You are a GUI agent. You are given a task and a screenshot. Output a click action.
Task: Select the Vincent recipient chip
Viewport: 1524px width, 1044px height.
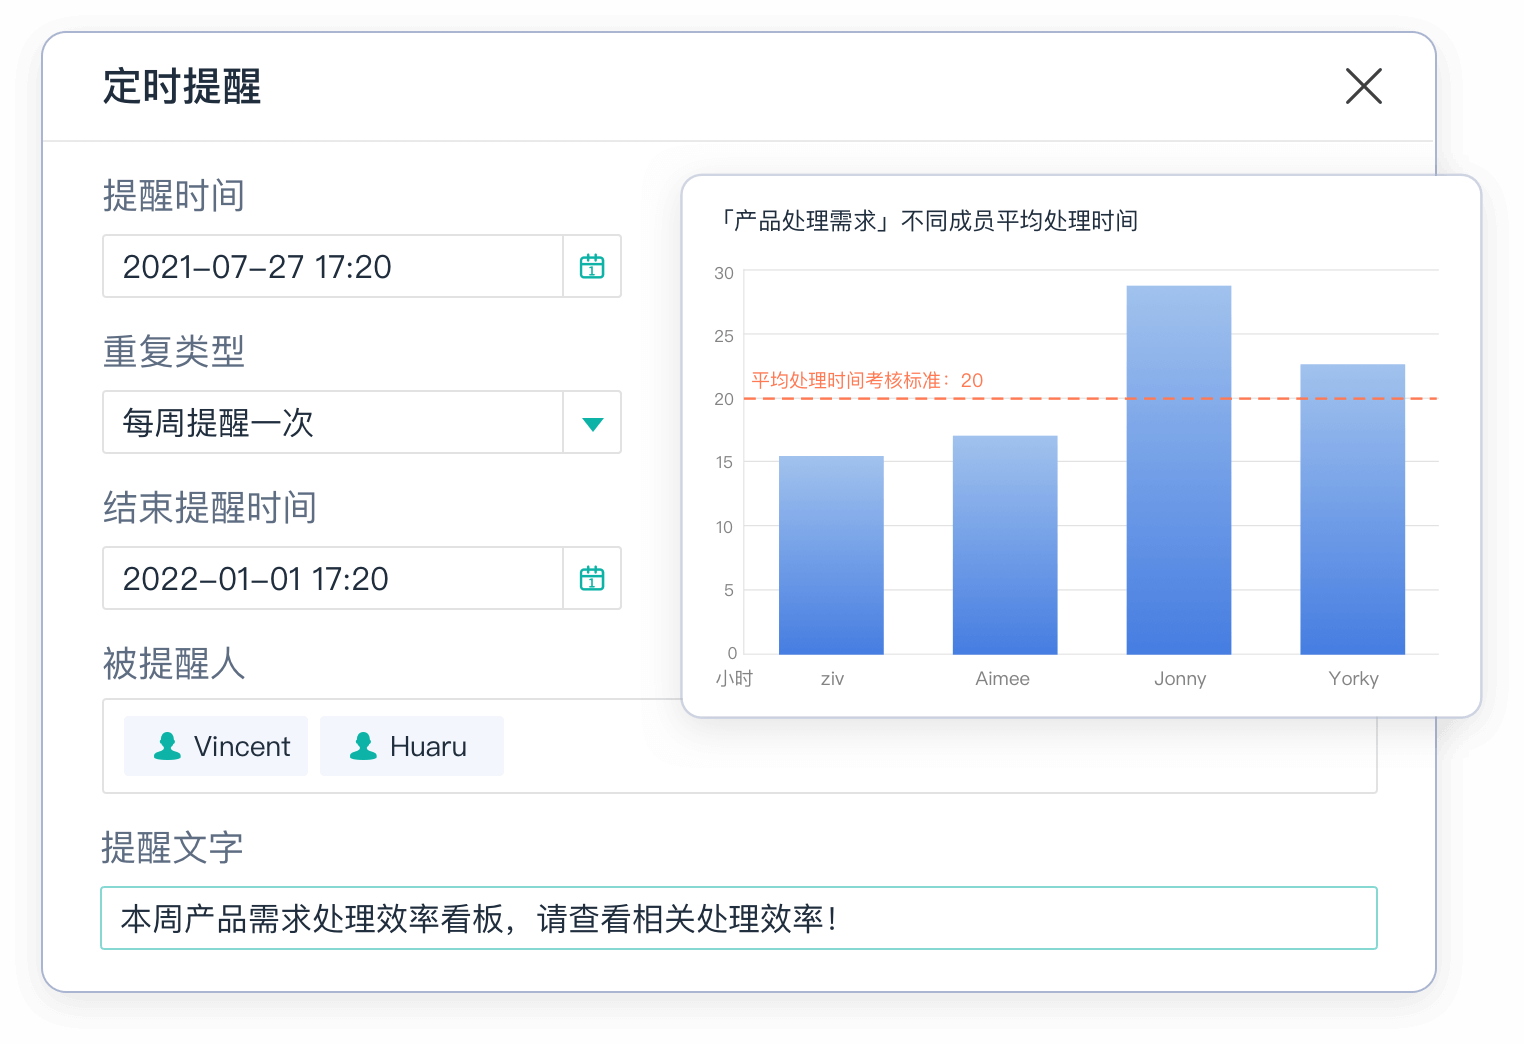click(215, 746)
